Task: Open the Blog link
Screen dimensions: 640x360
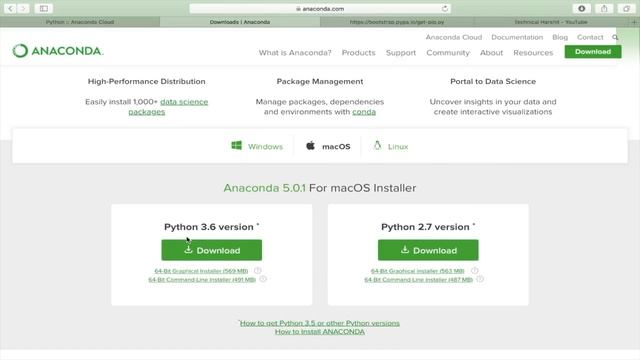Action: 560,37
